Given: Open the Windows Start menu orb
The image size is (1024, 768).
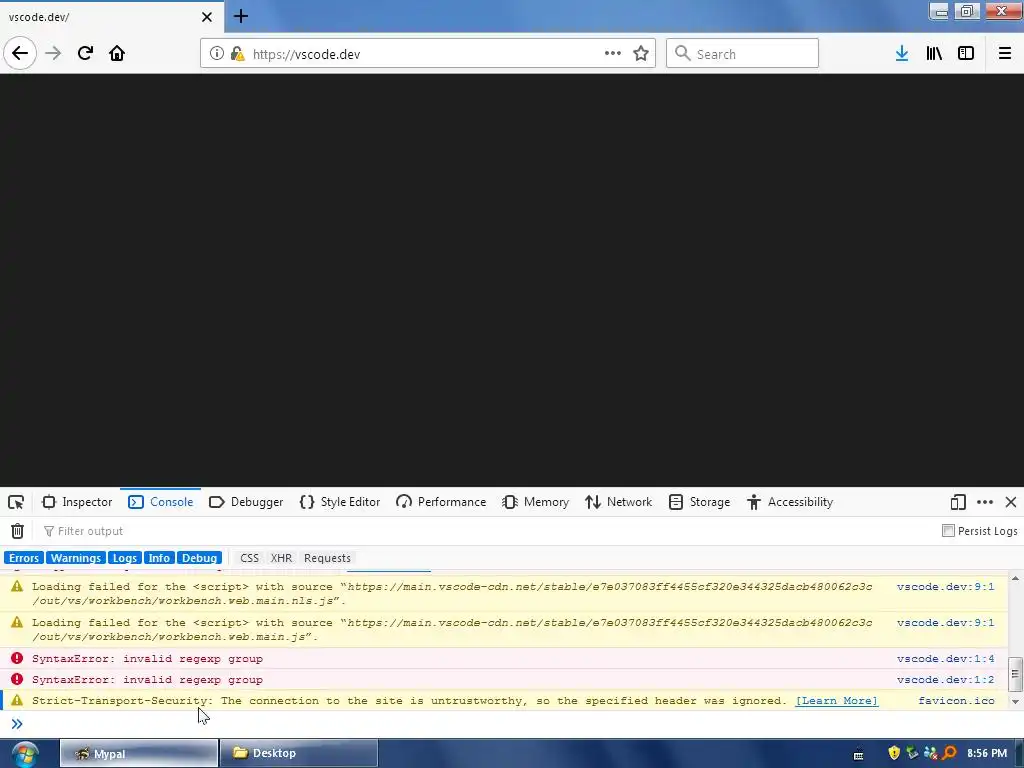Looking at the screenshot, I should 24,754.
